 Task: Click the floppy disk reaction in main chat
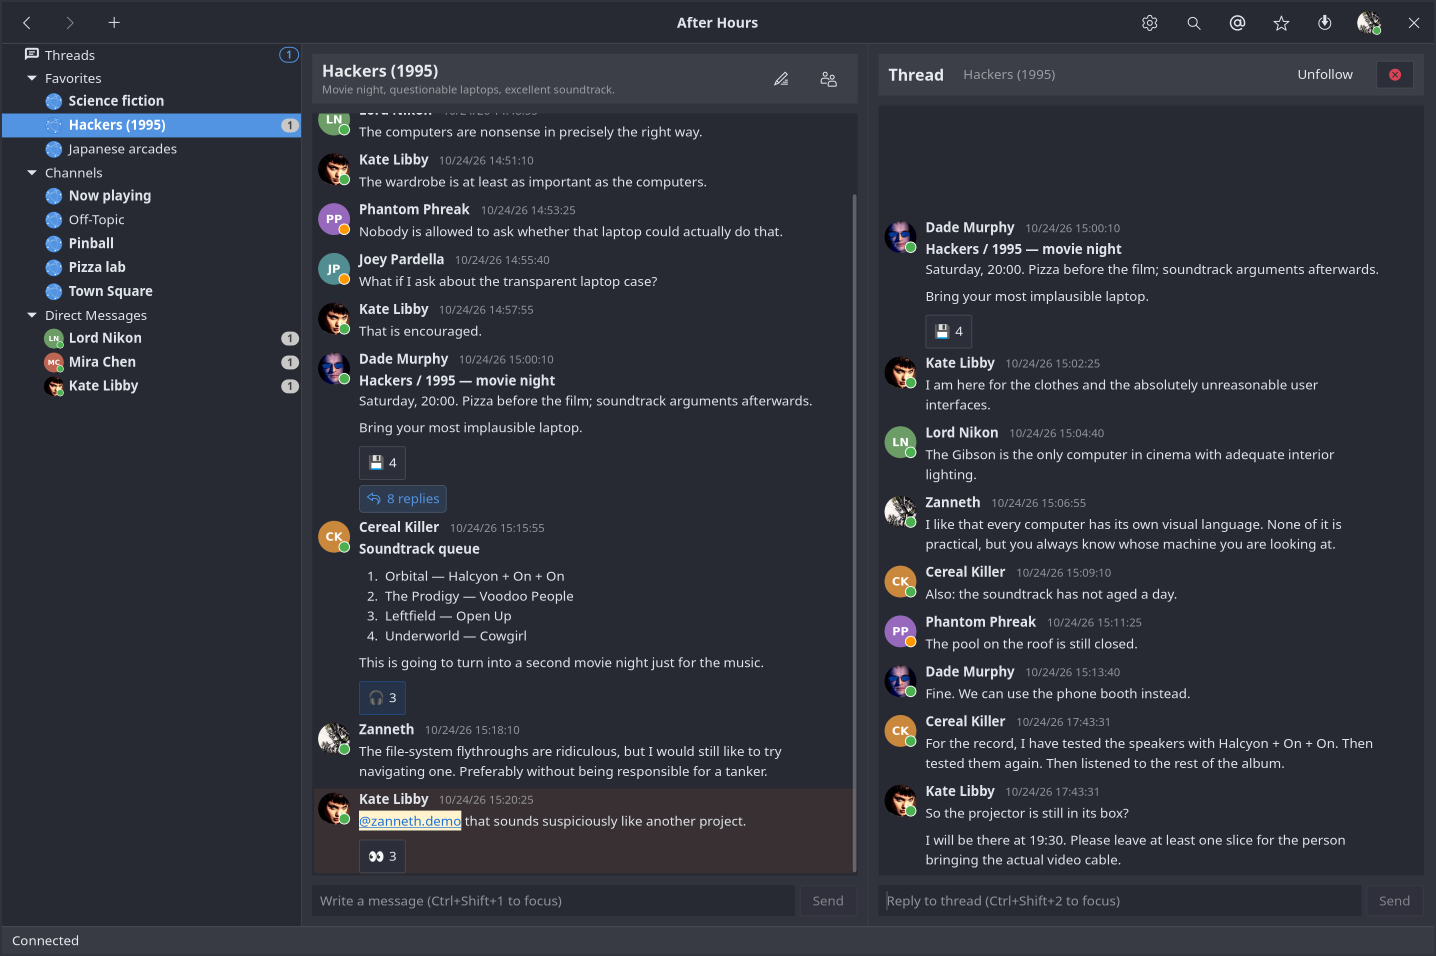(383, 463)
